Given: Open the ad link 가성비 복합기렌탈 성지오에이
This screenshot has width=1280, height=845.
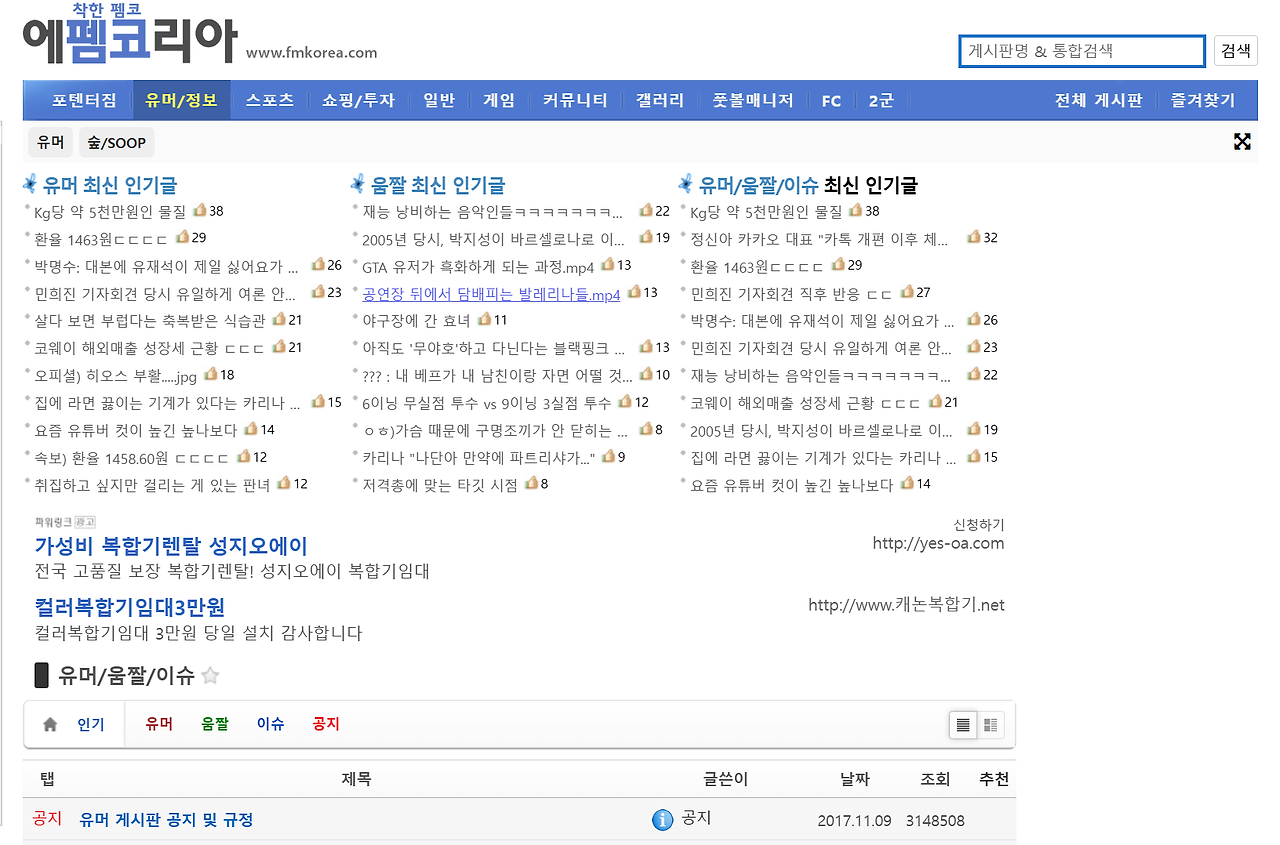Looking at the screenshot, I should tap(171, 546).
